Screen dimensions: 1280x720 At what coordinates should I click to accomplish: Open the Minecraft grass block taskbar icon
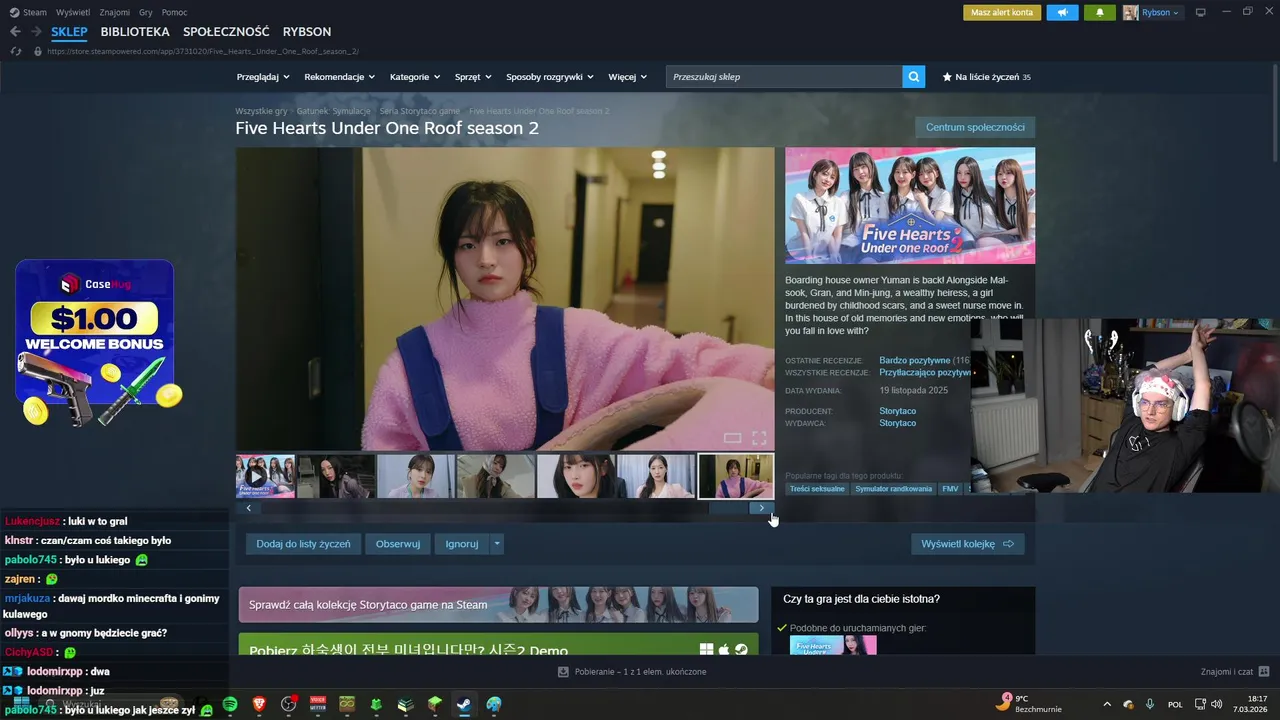(x=435, y=704)
